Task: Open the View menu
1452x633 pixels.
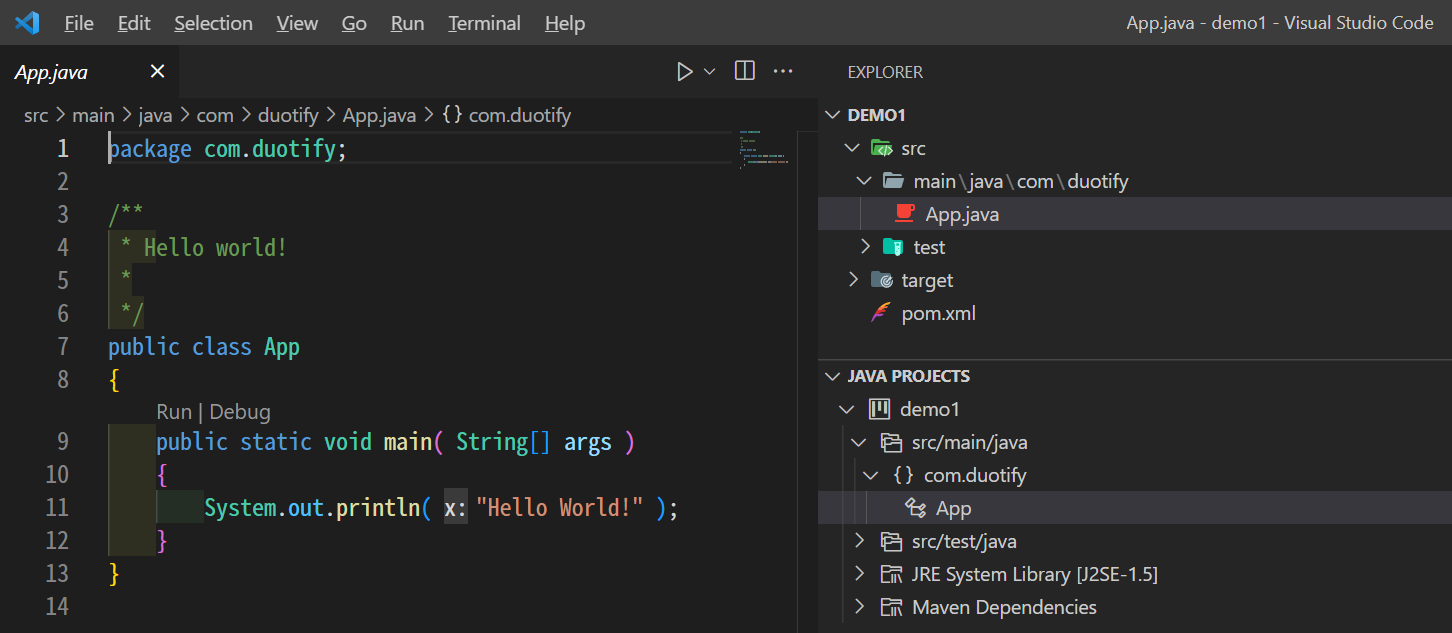Action: tap(297, 23)
